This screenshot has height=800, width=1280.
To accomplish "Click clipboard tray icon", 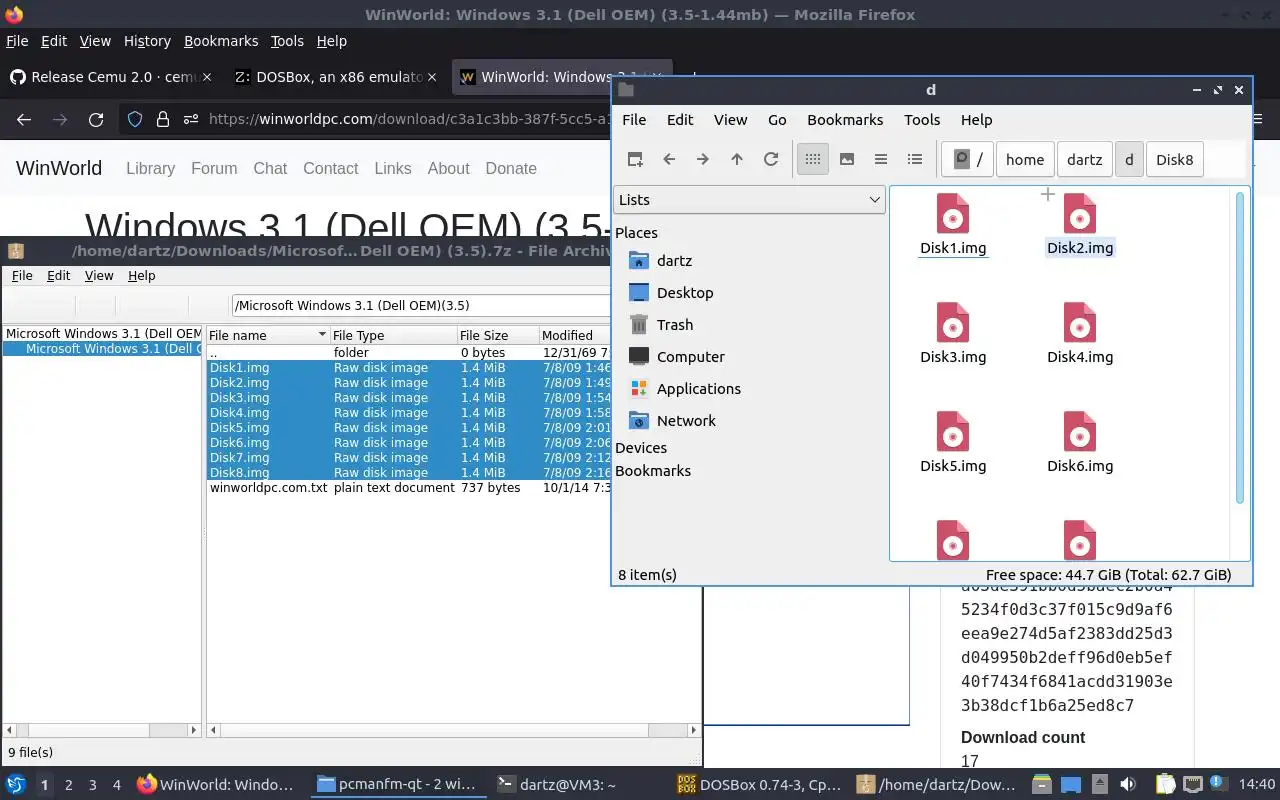I will point(1166,785).
